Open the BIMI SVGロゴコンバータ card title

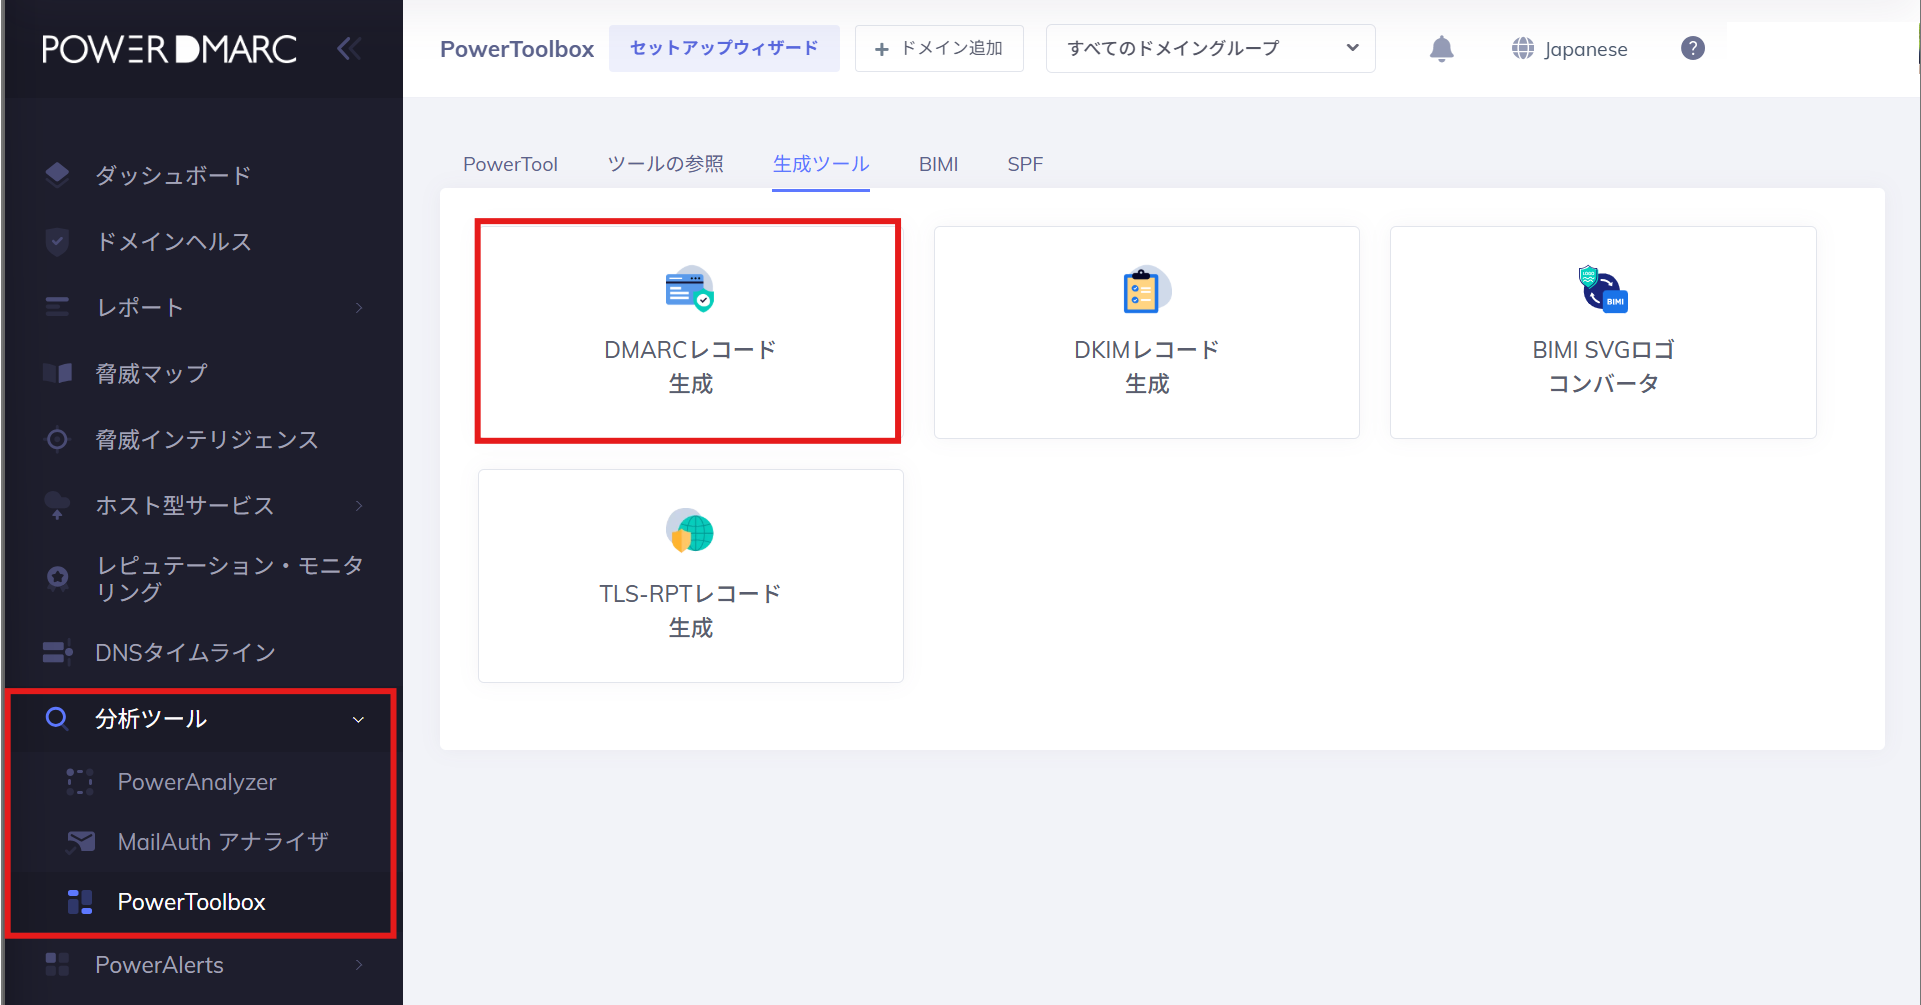point(1603,367)
